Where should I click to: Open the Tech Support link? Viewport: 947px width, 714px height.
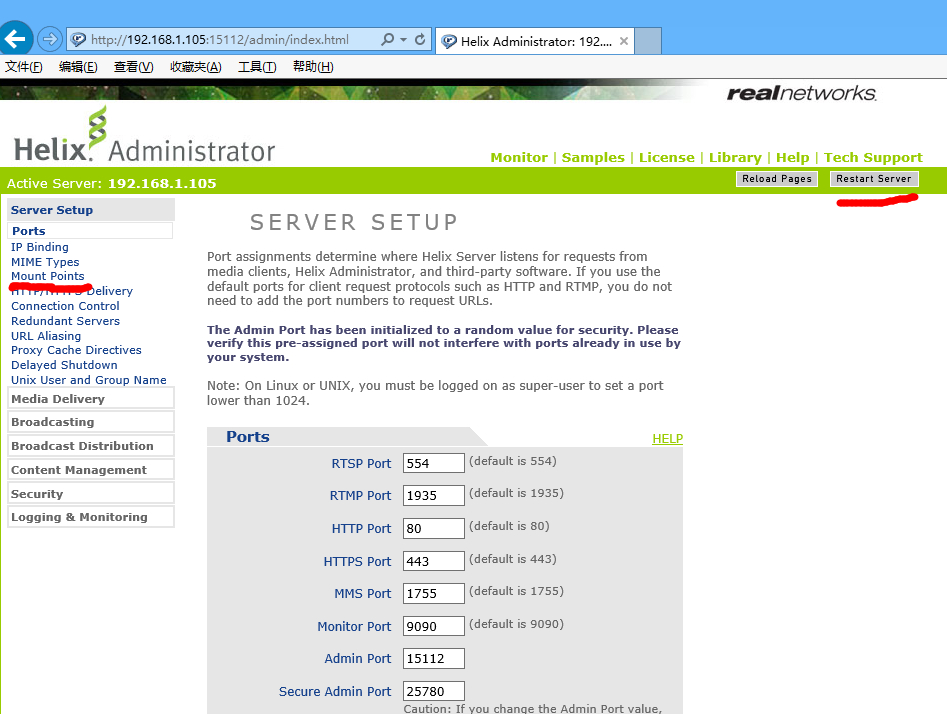[x=873, y=158]
